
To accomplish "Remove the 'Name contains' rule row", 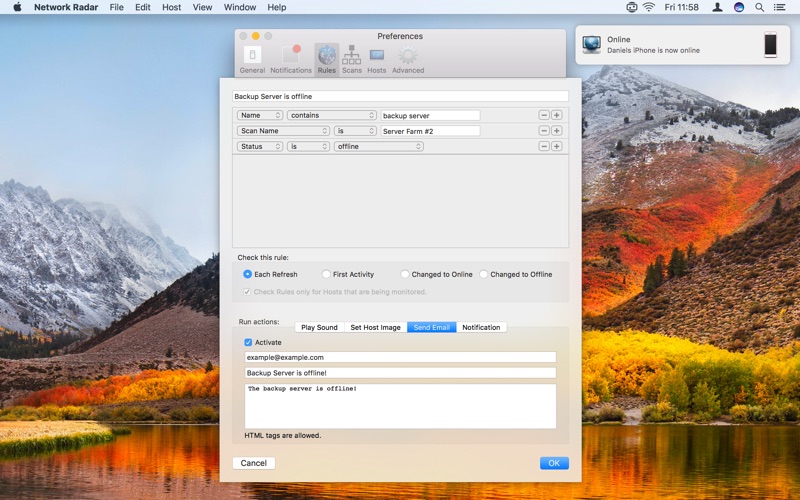I will tap(544, 115).
